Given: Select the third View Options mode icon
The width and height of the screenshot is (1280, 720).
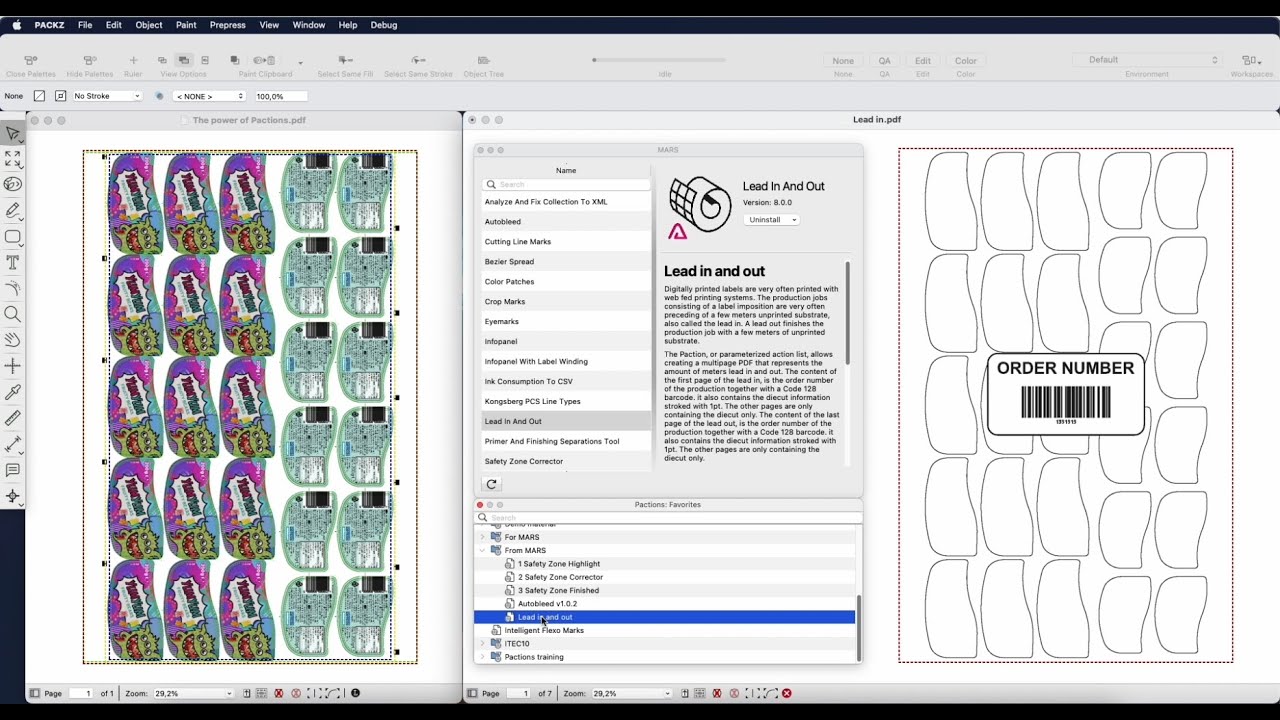Looking at the screenshot, I should (205, 61).
